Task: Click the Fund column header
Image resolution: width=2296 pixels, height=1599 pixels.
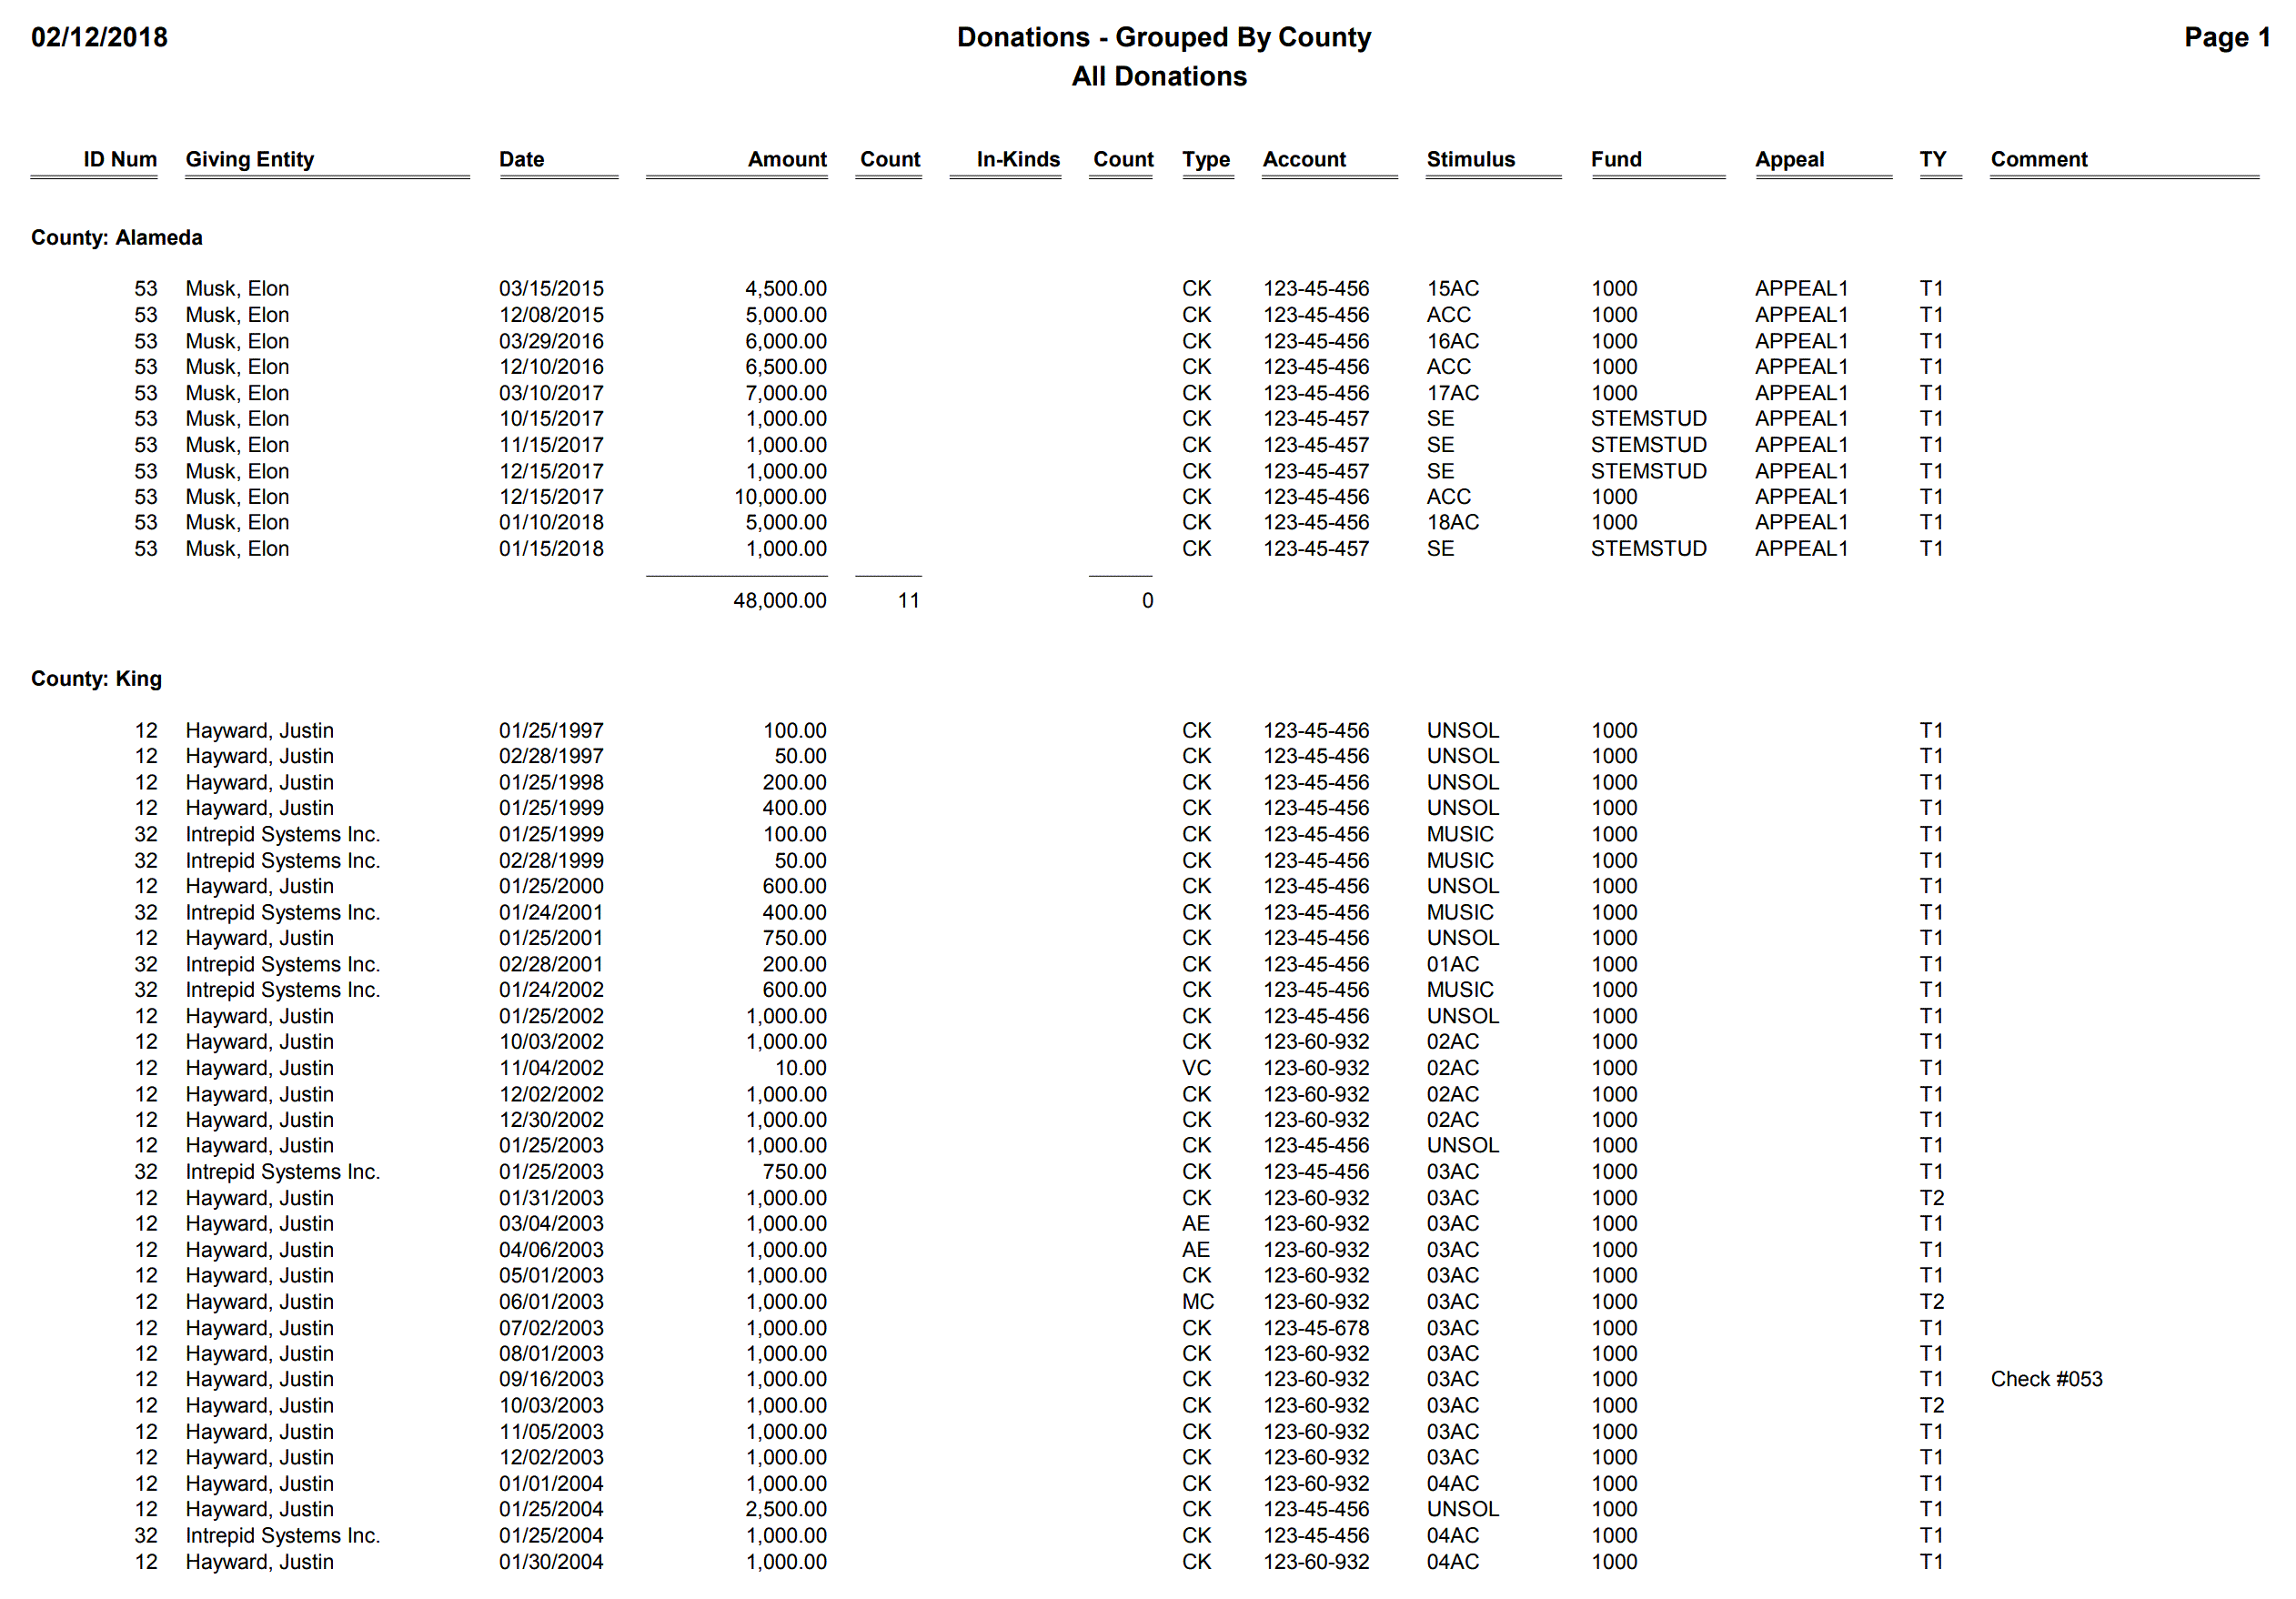Action: pos(1616,160)
